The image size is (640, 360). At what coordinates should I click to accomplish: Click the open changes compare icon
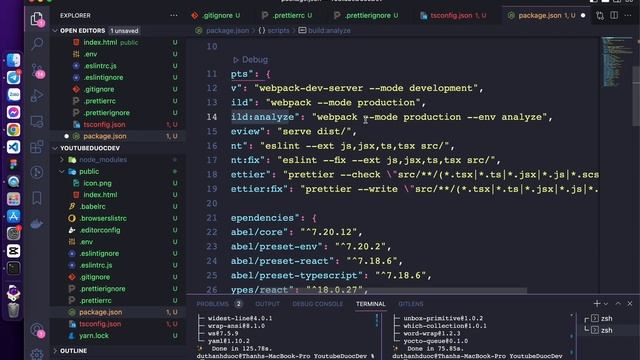[600, 16]
